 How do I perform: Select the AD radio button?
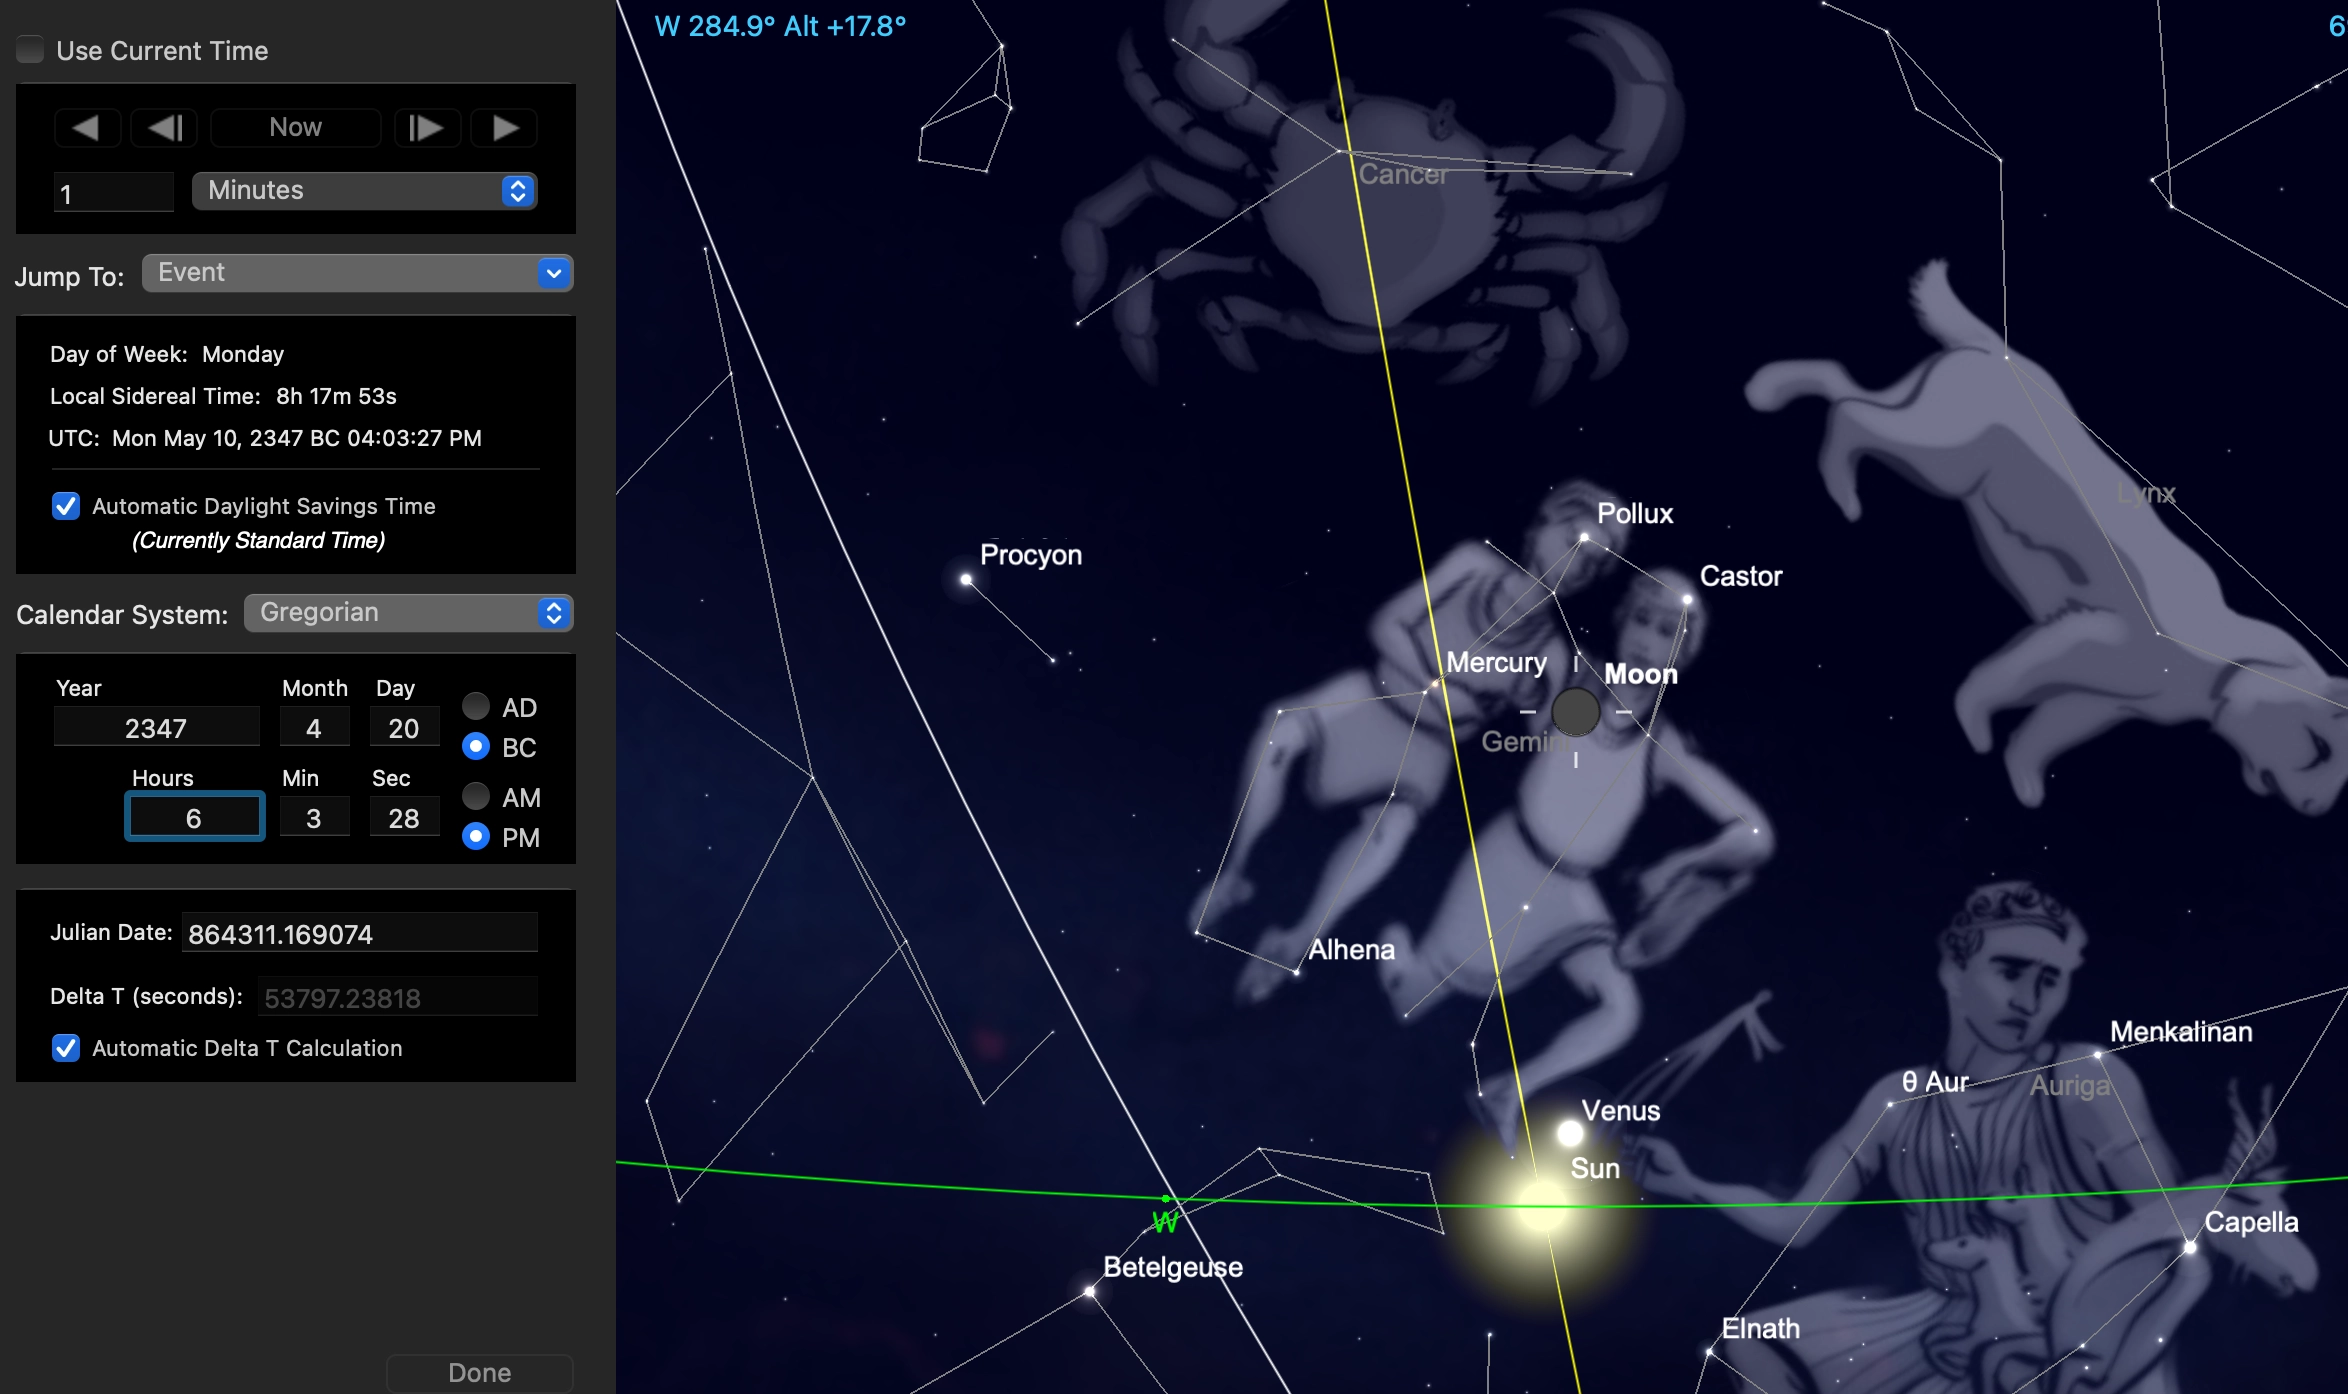pos(476,707)
